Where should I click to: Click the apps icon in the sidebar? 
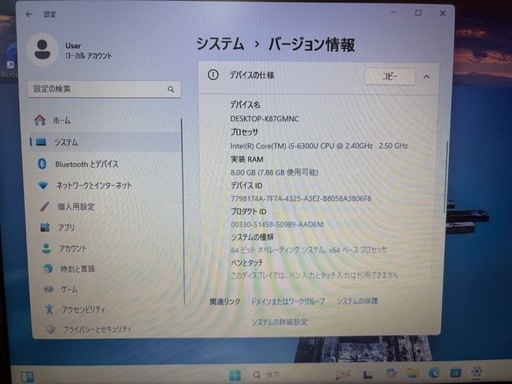(45, 228)
